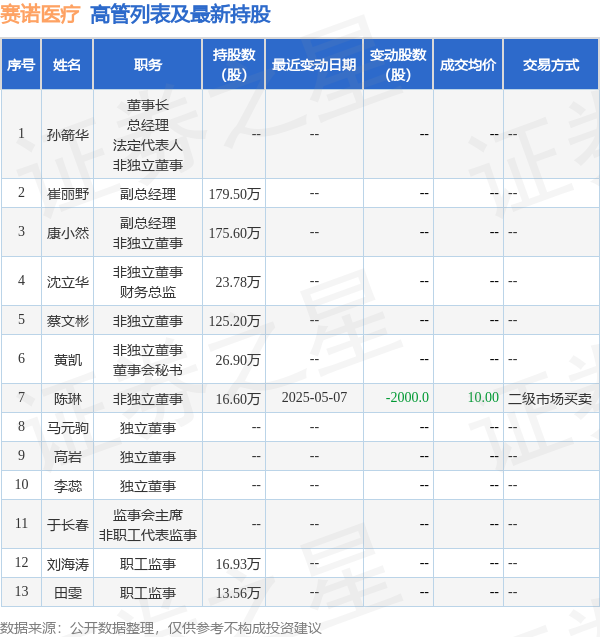Click the 董事会秘书 position text

click(x=148, y=370)
